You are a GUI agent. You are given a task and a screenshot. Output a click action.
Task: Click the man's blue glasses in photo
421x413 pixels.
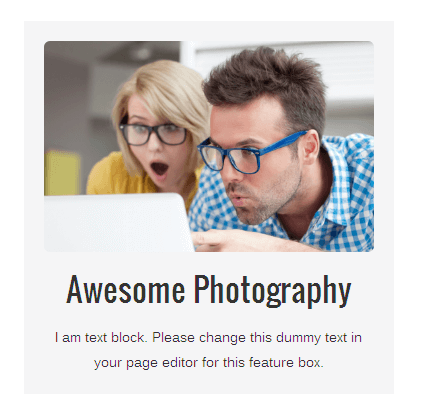[248, 153]
